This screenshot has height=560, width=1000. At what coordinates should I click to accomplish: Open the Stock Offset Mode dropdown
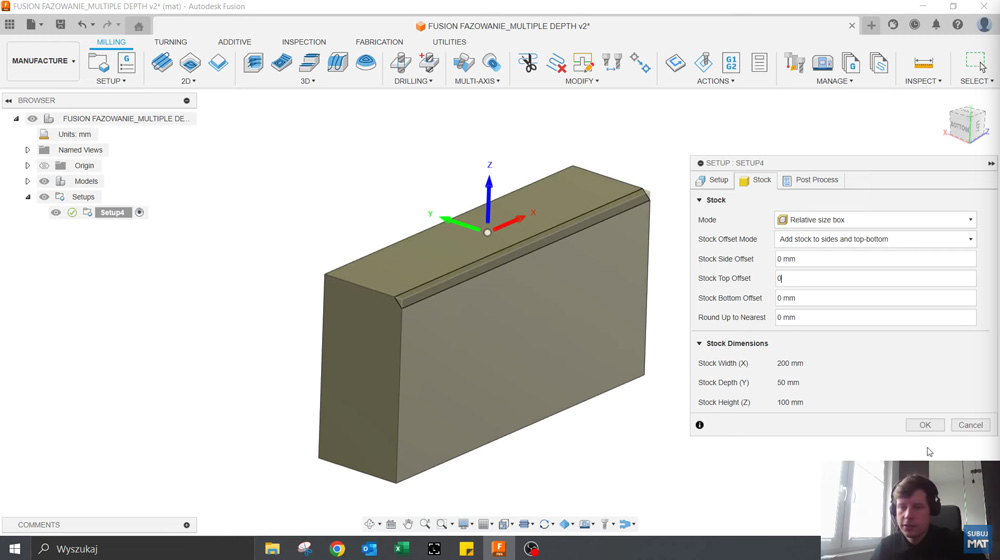[x=875, y=239]
